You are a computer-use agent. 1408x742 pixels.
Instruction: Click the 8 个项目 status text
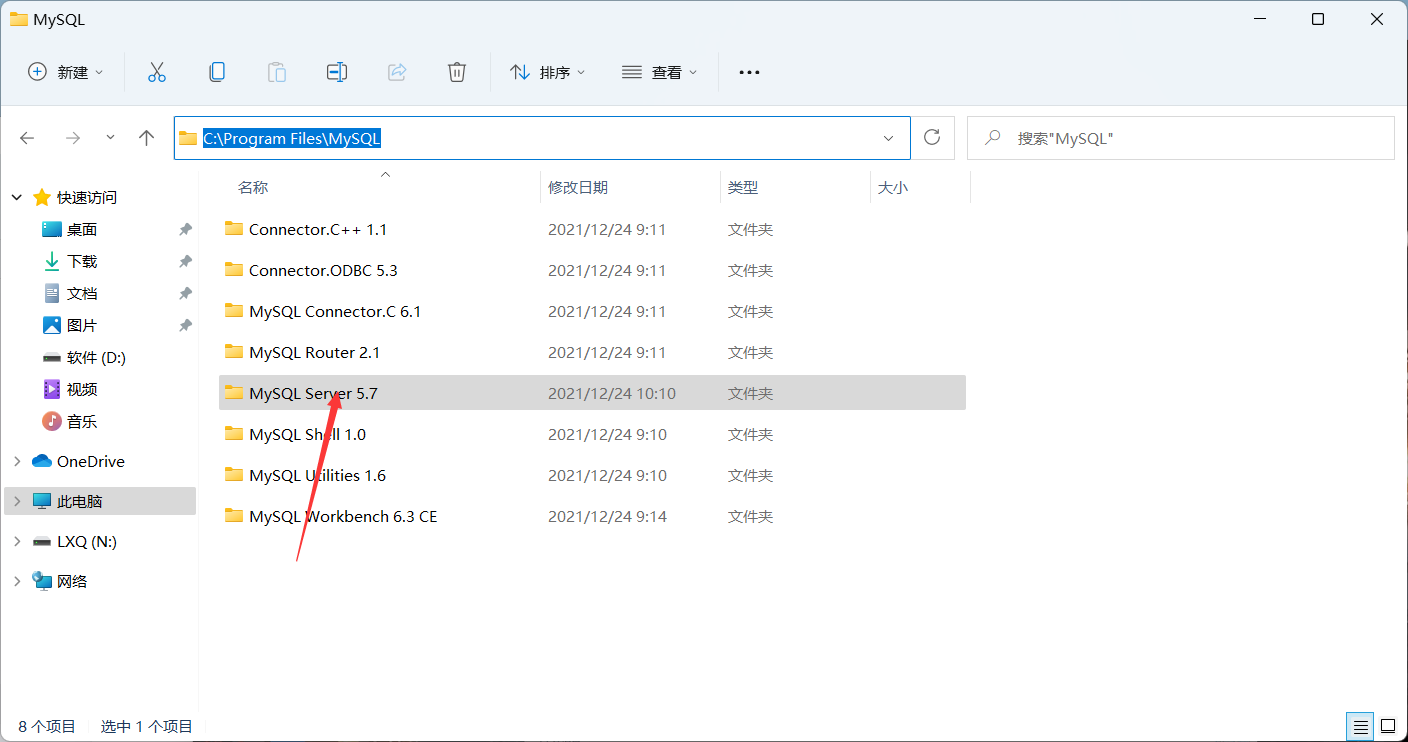(47, 726)
